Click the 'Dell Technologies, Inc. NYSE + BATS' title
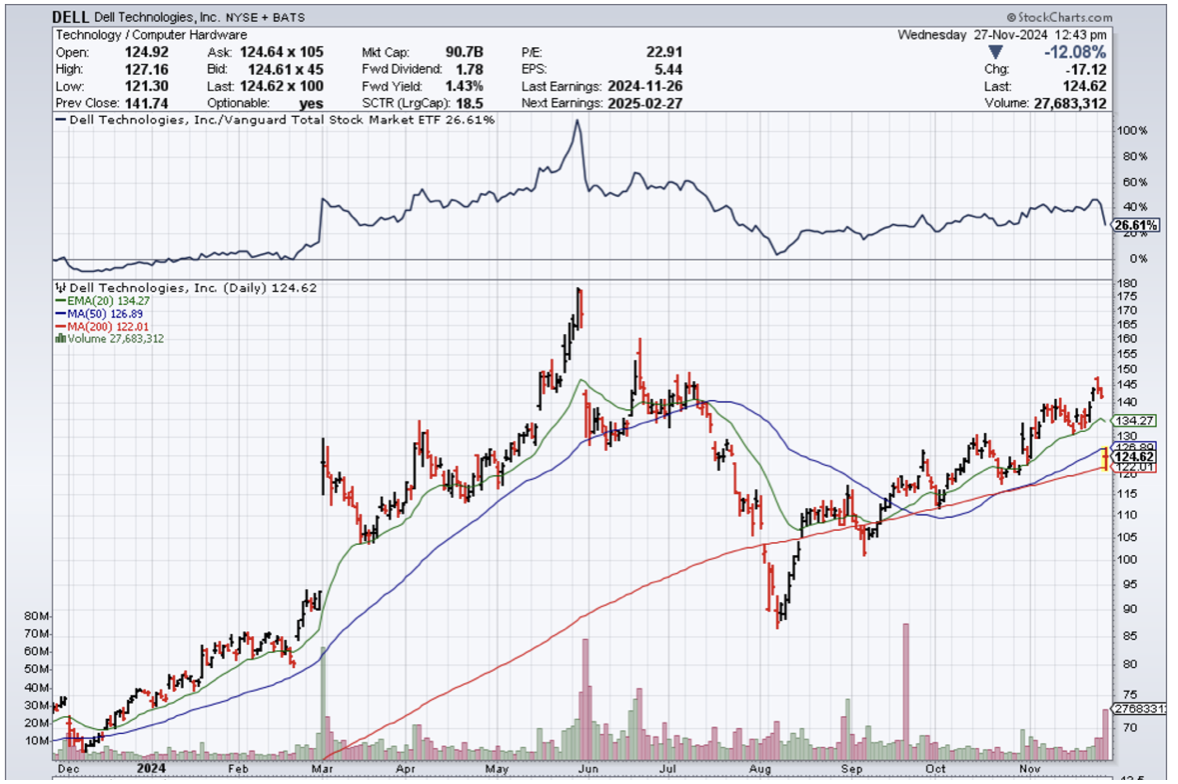 200,17
